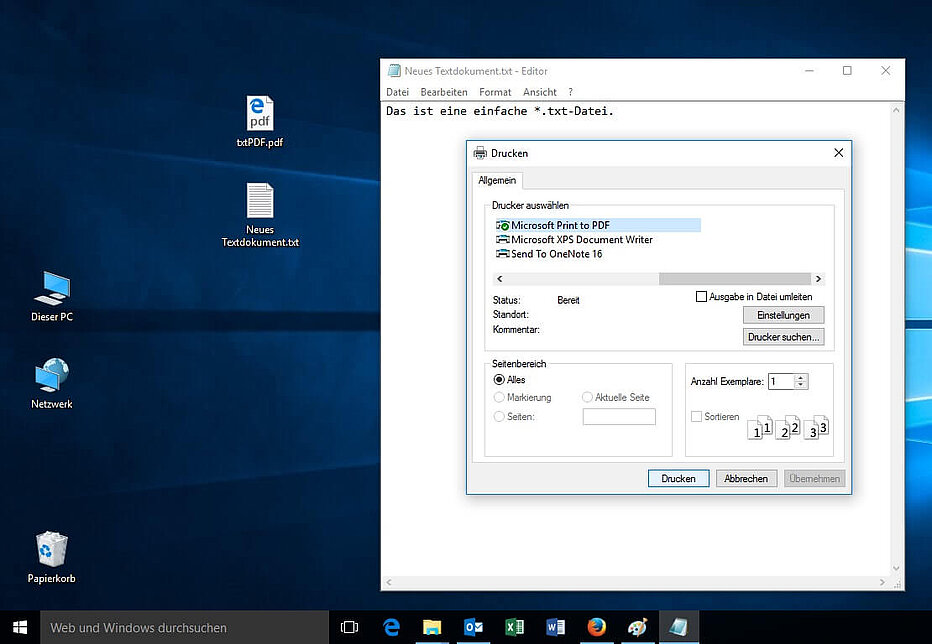
Task: Click the Anzahl Exemplare number field
Action: 781,382
